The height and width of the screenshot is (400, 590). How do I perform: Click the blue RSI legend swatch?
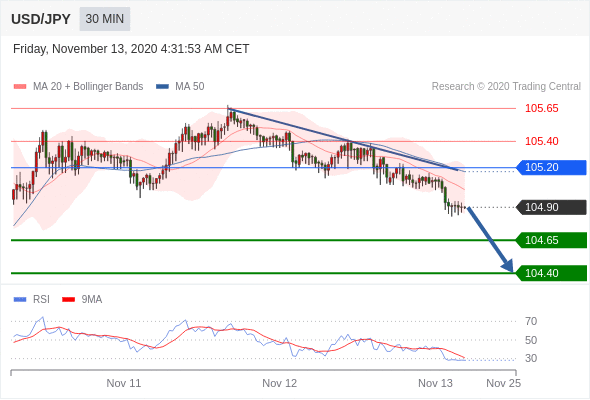click(20, 300)
